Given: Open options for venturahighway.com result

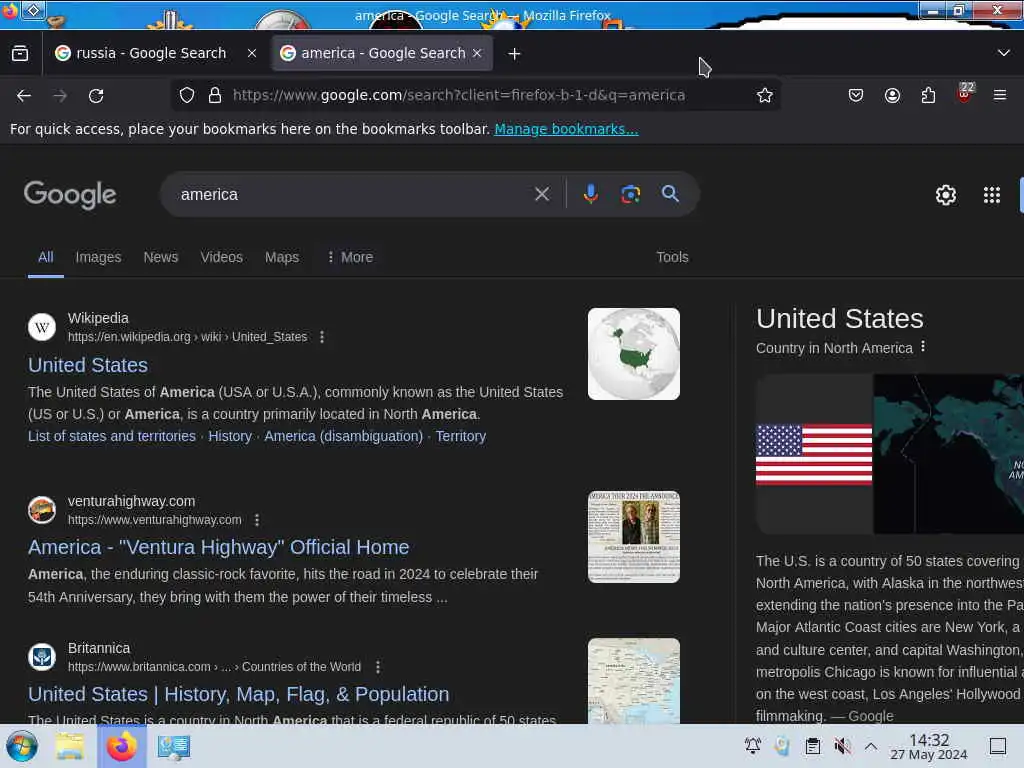Looking at the screenshot, I should pyautogui.click(x=257, y=520).
